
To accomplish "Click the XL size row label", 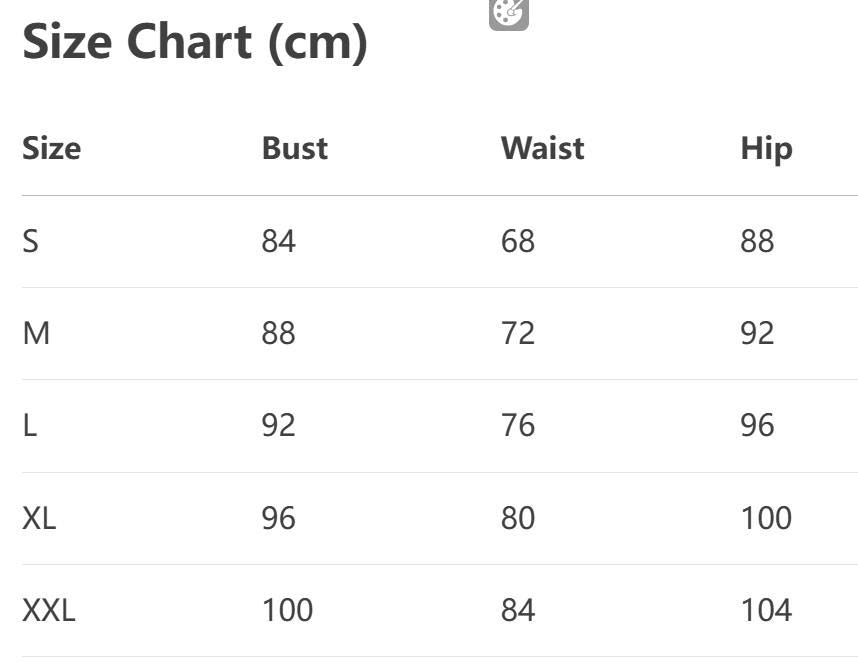I will tap(39, 518).
